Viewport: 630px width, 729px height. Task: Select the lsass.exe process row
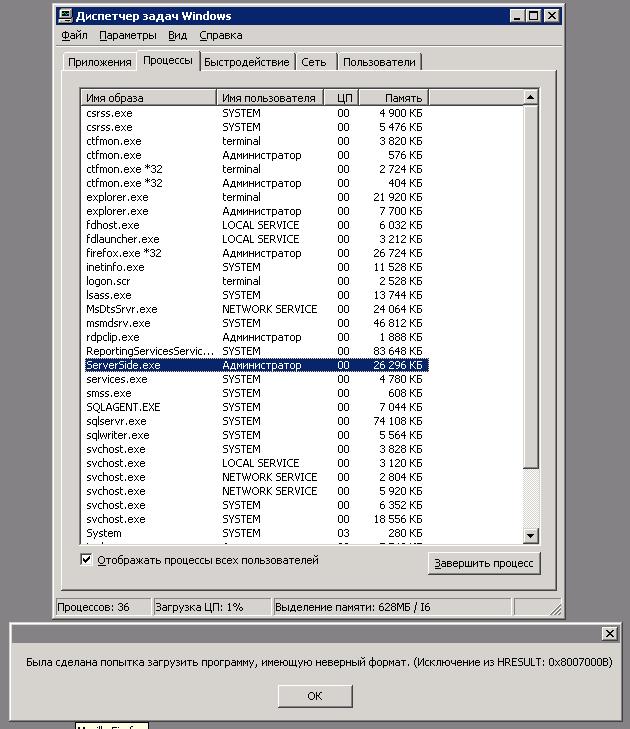256,295
